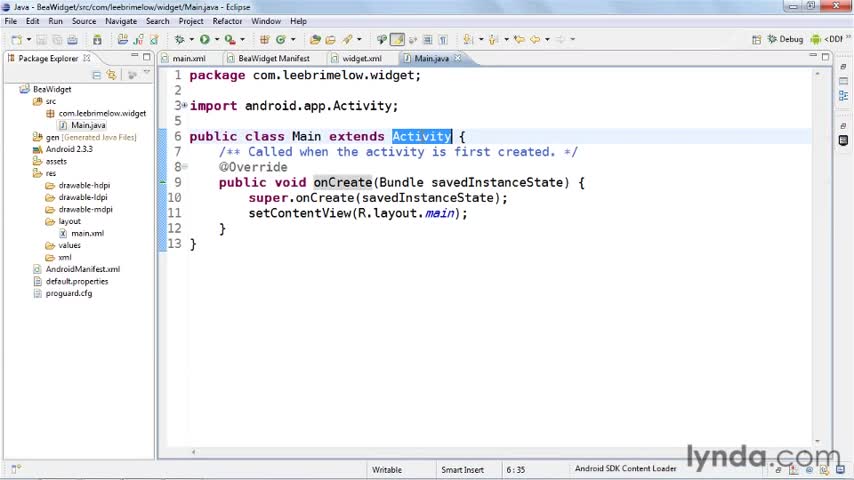
Task: Click the Run External Tools icon
Action: pyautogui.click(x=230, y=40)
